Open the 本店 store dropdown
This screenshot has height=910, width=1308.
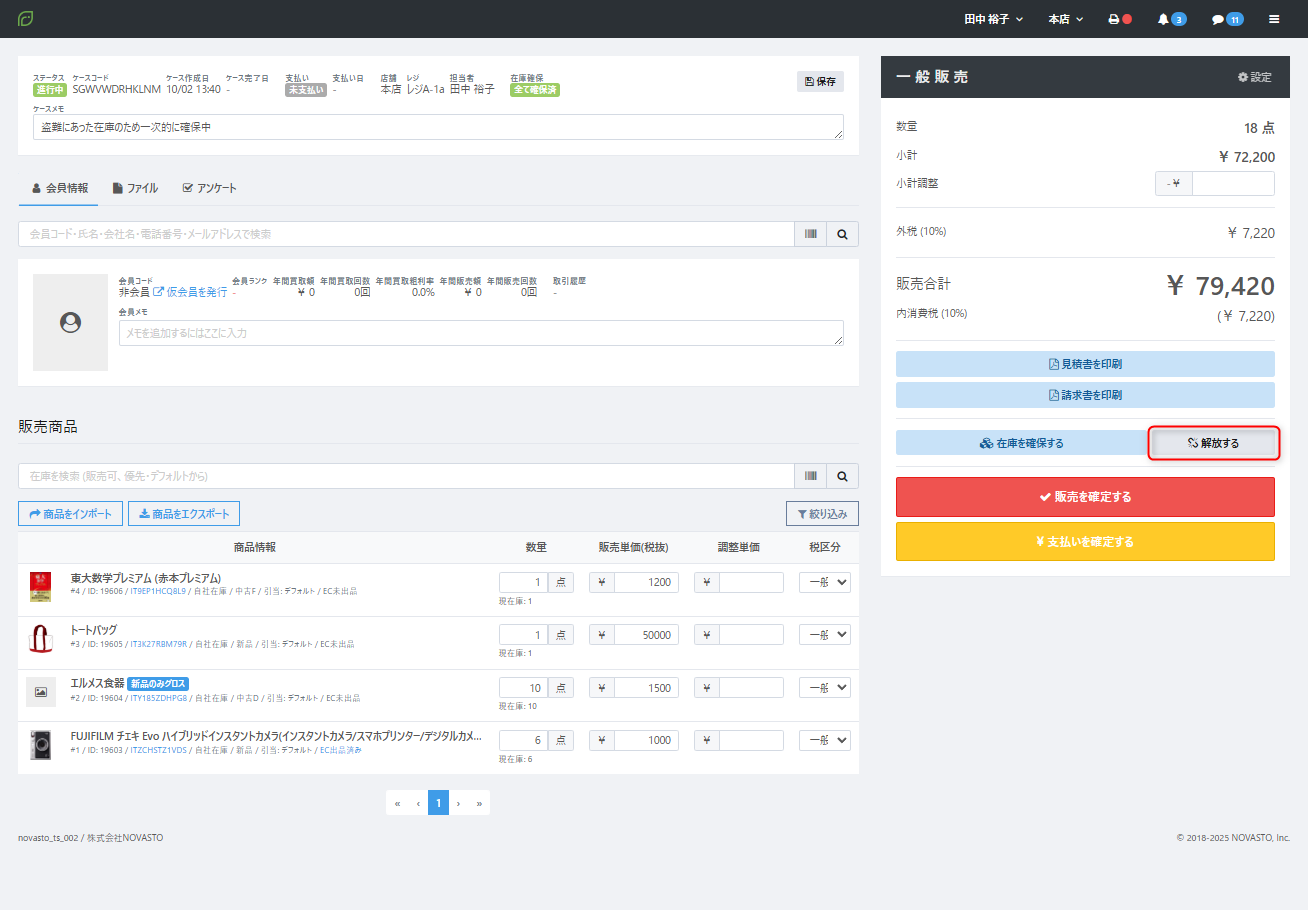1066,19
